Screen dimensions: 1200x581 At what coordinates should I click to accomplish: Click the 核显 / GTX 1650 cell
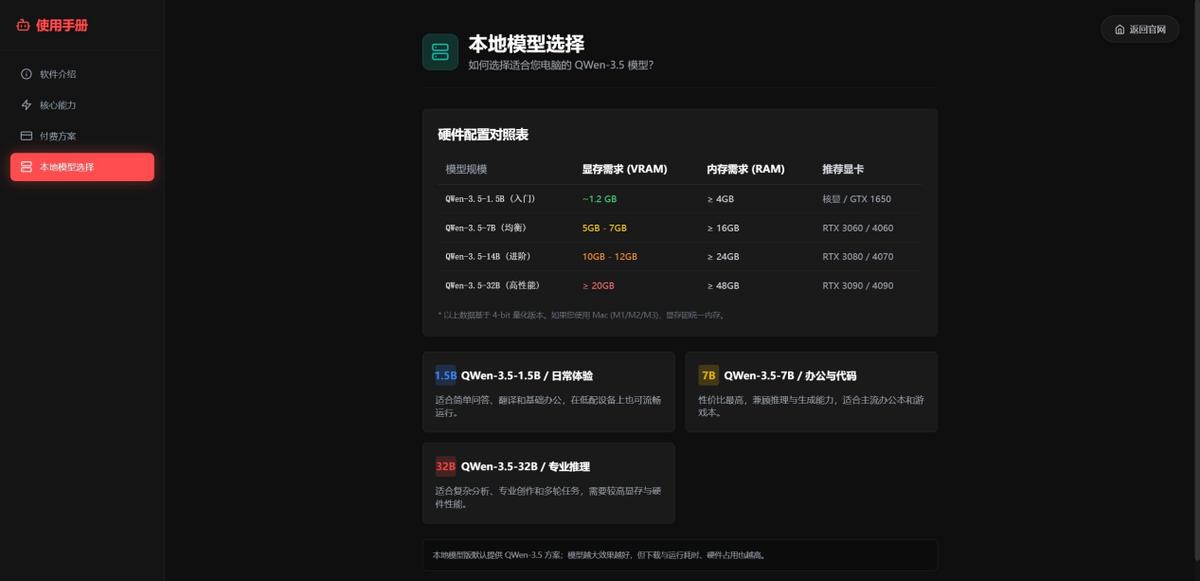click(x=856, y=199)
